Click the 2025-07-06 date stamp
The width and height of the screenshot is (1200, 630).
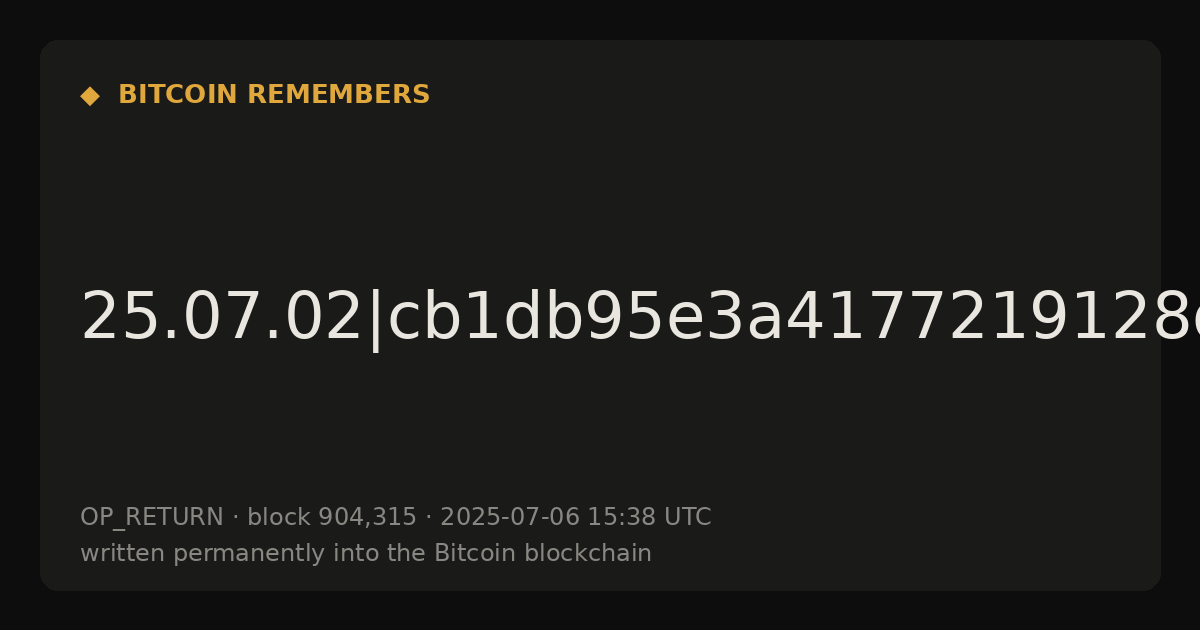tap(509, 518)
